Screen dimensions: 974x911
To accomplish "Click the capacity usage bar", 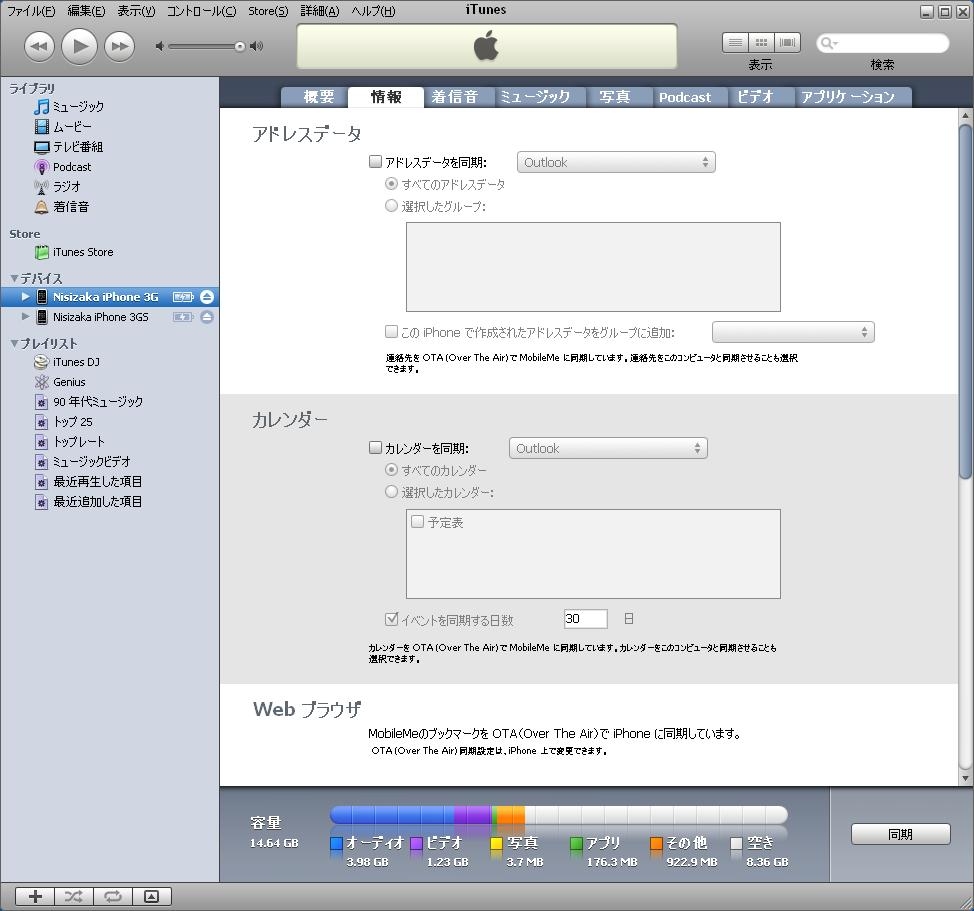I will tap(559, 815).
